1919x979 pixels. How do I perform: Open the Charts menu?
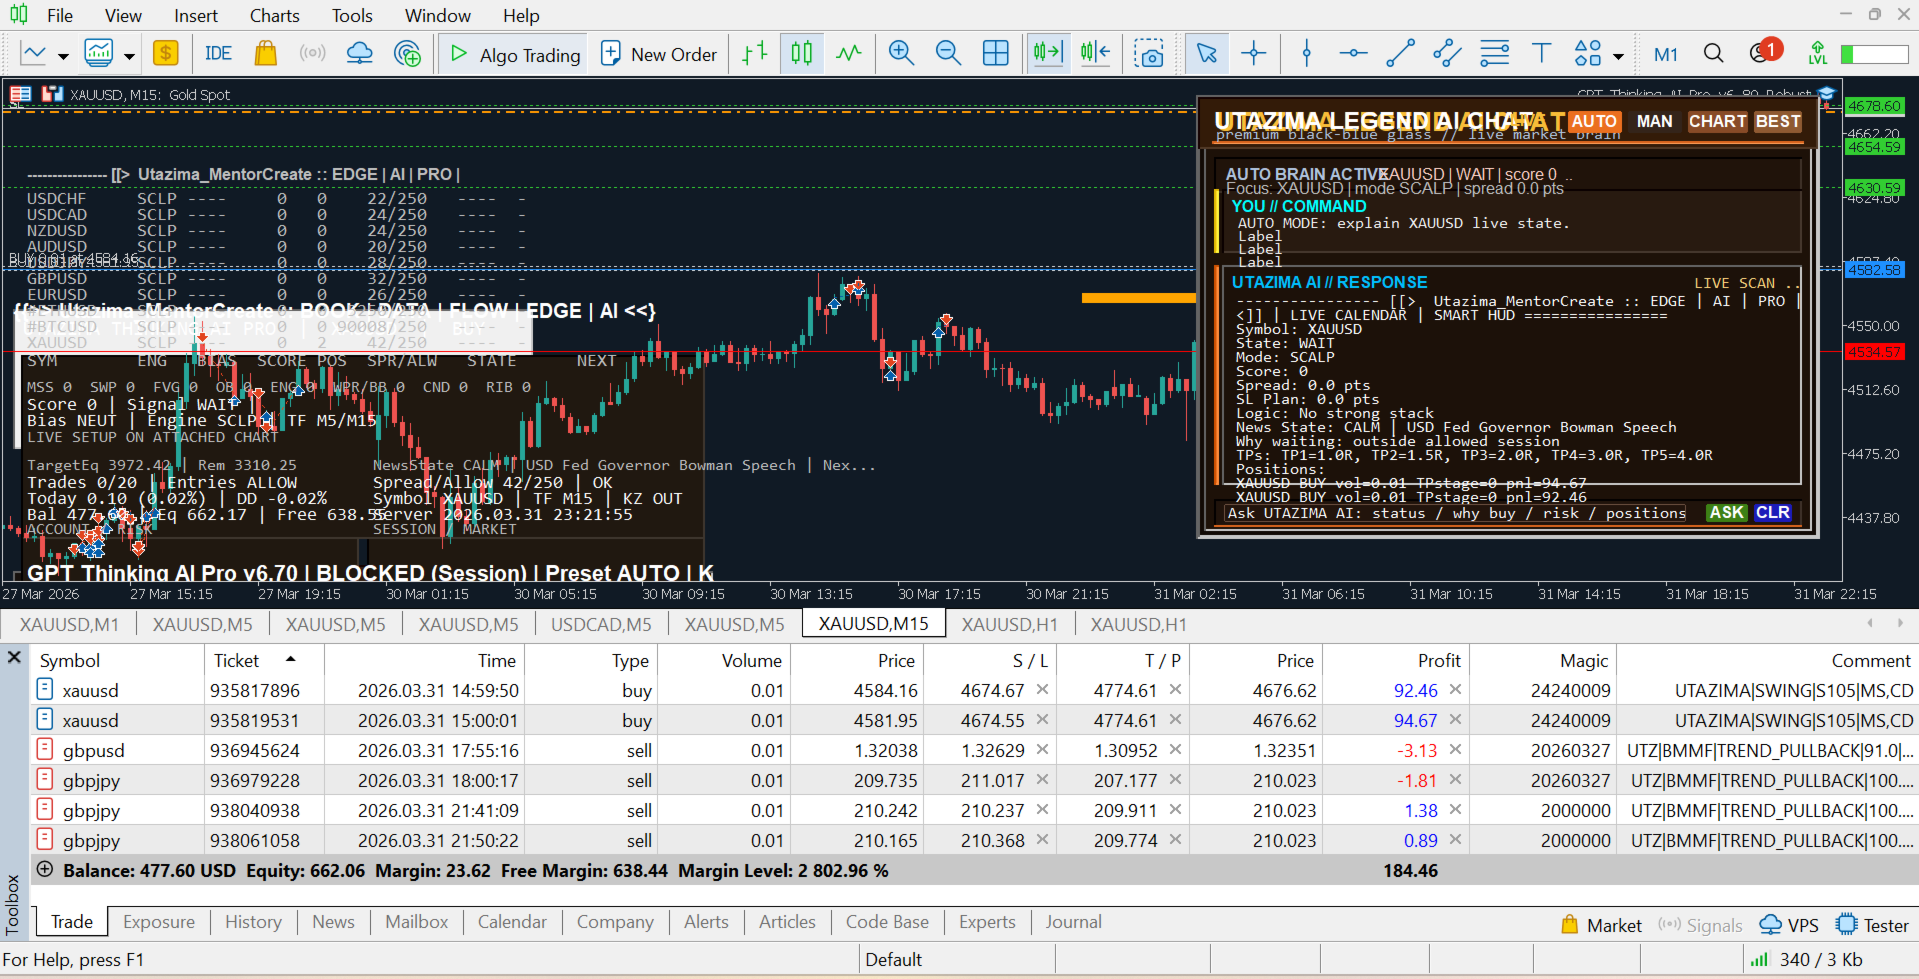click(274, 15)
